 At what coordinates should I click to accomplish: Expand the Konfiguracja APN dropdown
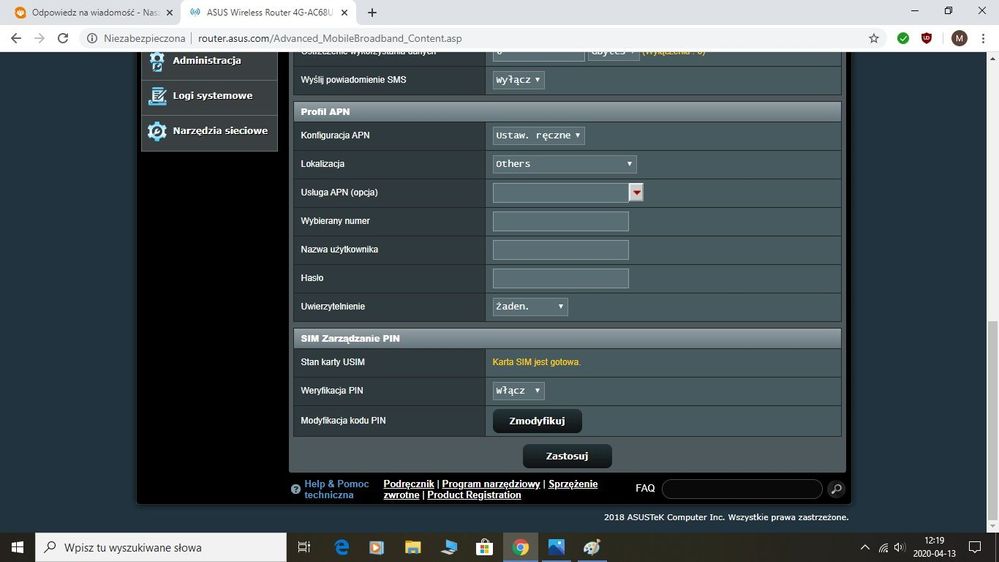click(x=539, y=135)
